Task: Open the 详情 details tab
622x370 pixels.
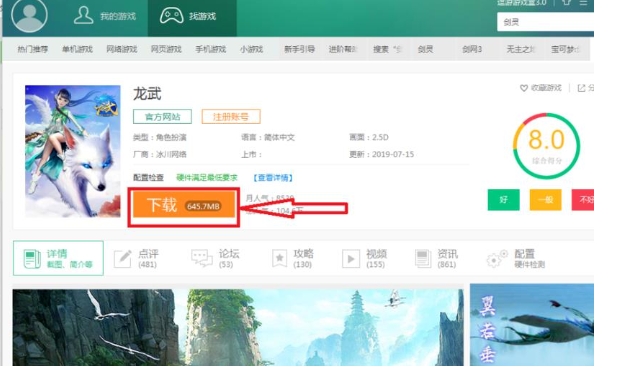Action: 58,258
